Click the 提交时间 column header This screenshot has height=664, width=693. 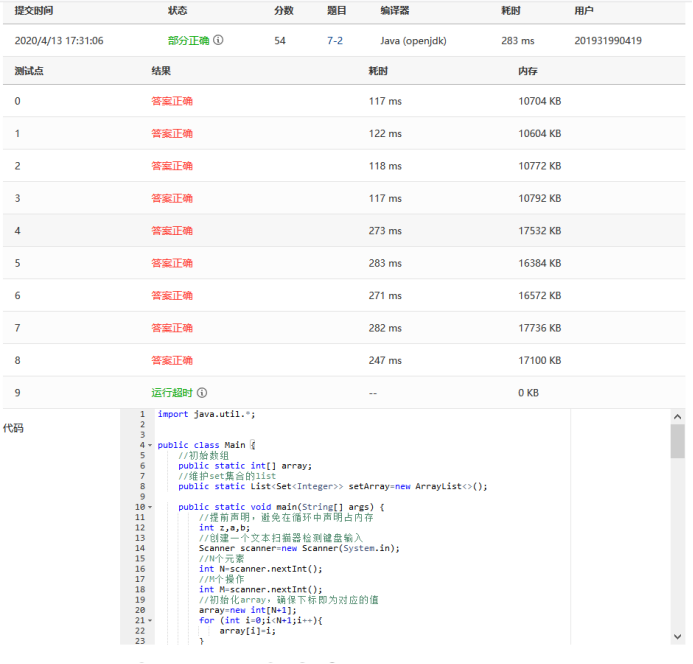point(34,11)
